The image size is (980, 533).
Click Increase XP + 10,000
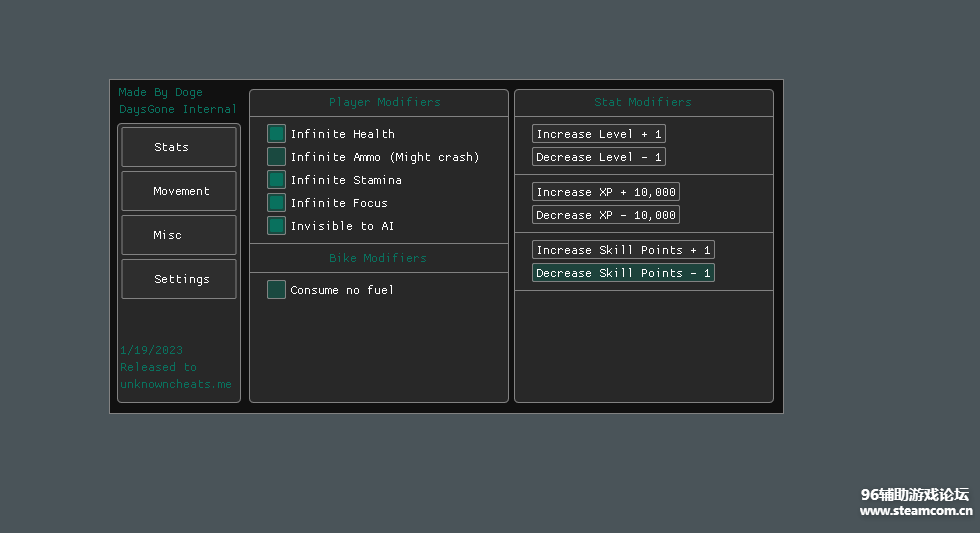[x=605, y=192]
